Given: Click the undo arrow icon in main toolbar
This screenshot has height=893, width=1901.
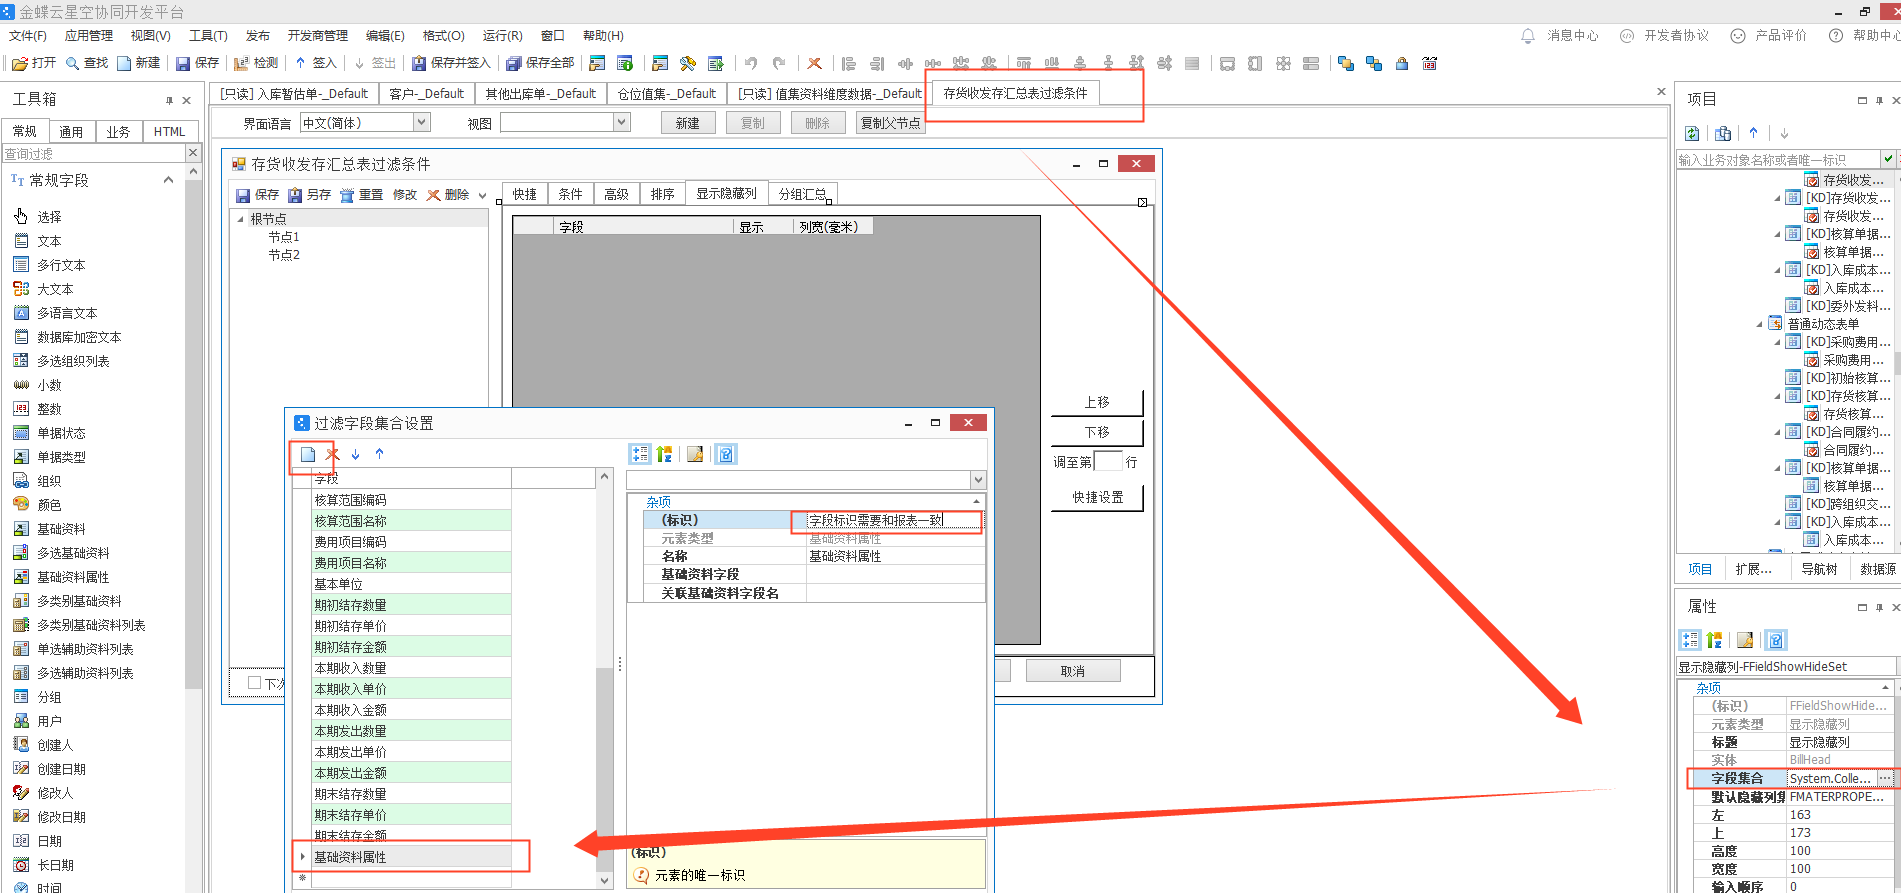Looking at the screenshot, I should pos(751,63).
